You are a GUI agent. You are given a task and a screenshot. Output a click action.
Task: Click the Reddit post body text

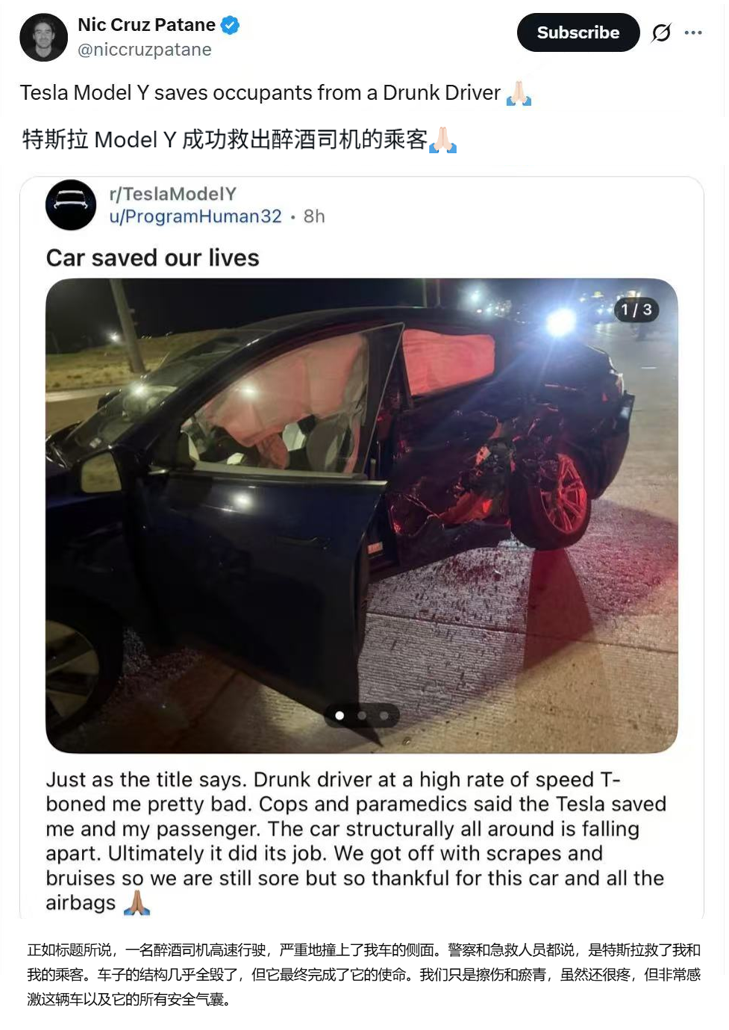(356, 841)
